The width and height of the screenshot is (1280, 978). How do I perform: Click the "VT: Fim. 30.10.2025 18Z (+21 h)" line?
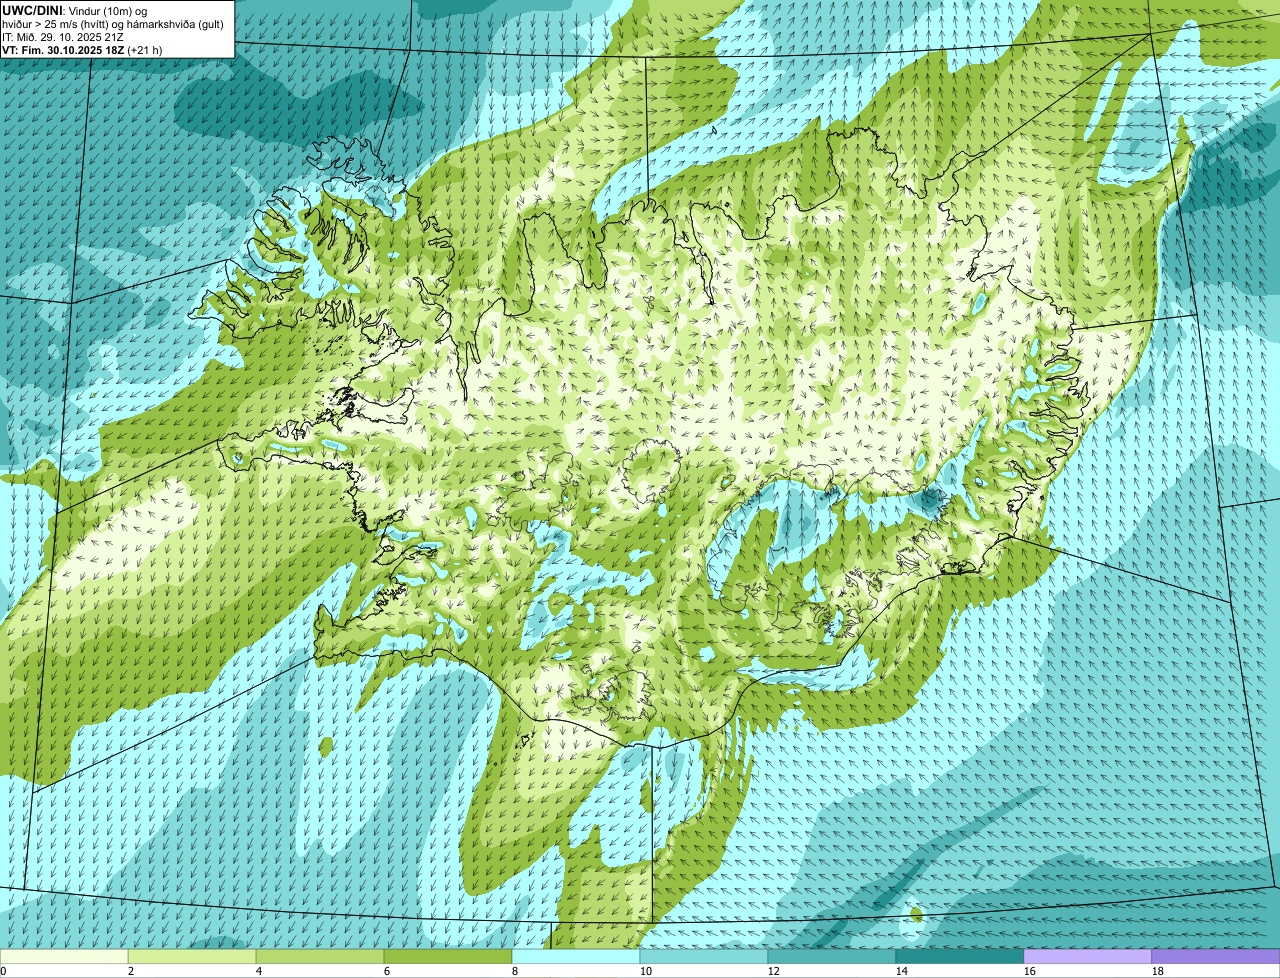82,49
